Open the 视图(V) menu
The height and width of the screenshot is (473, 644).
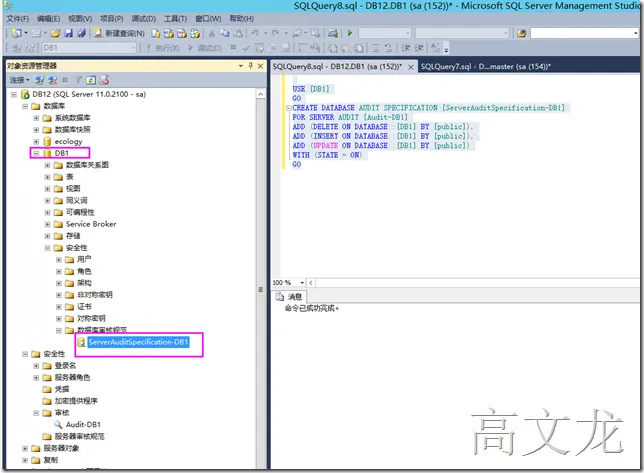pos(80,19)
